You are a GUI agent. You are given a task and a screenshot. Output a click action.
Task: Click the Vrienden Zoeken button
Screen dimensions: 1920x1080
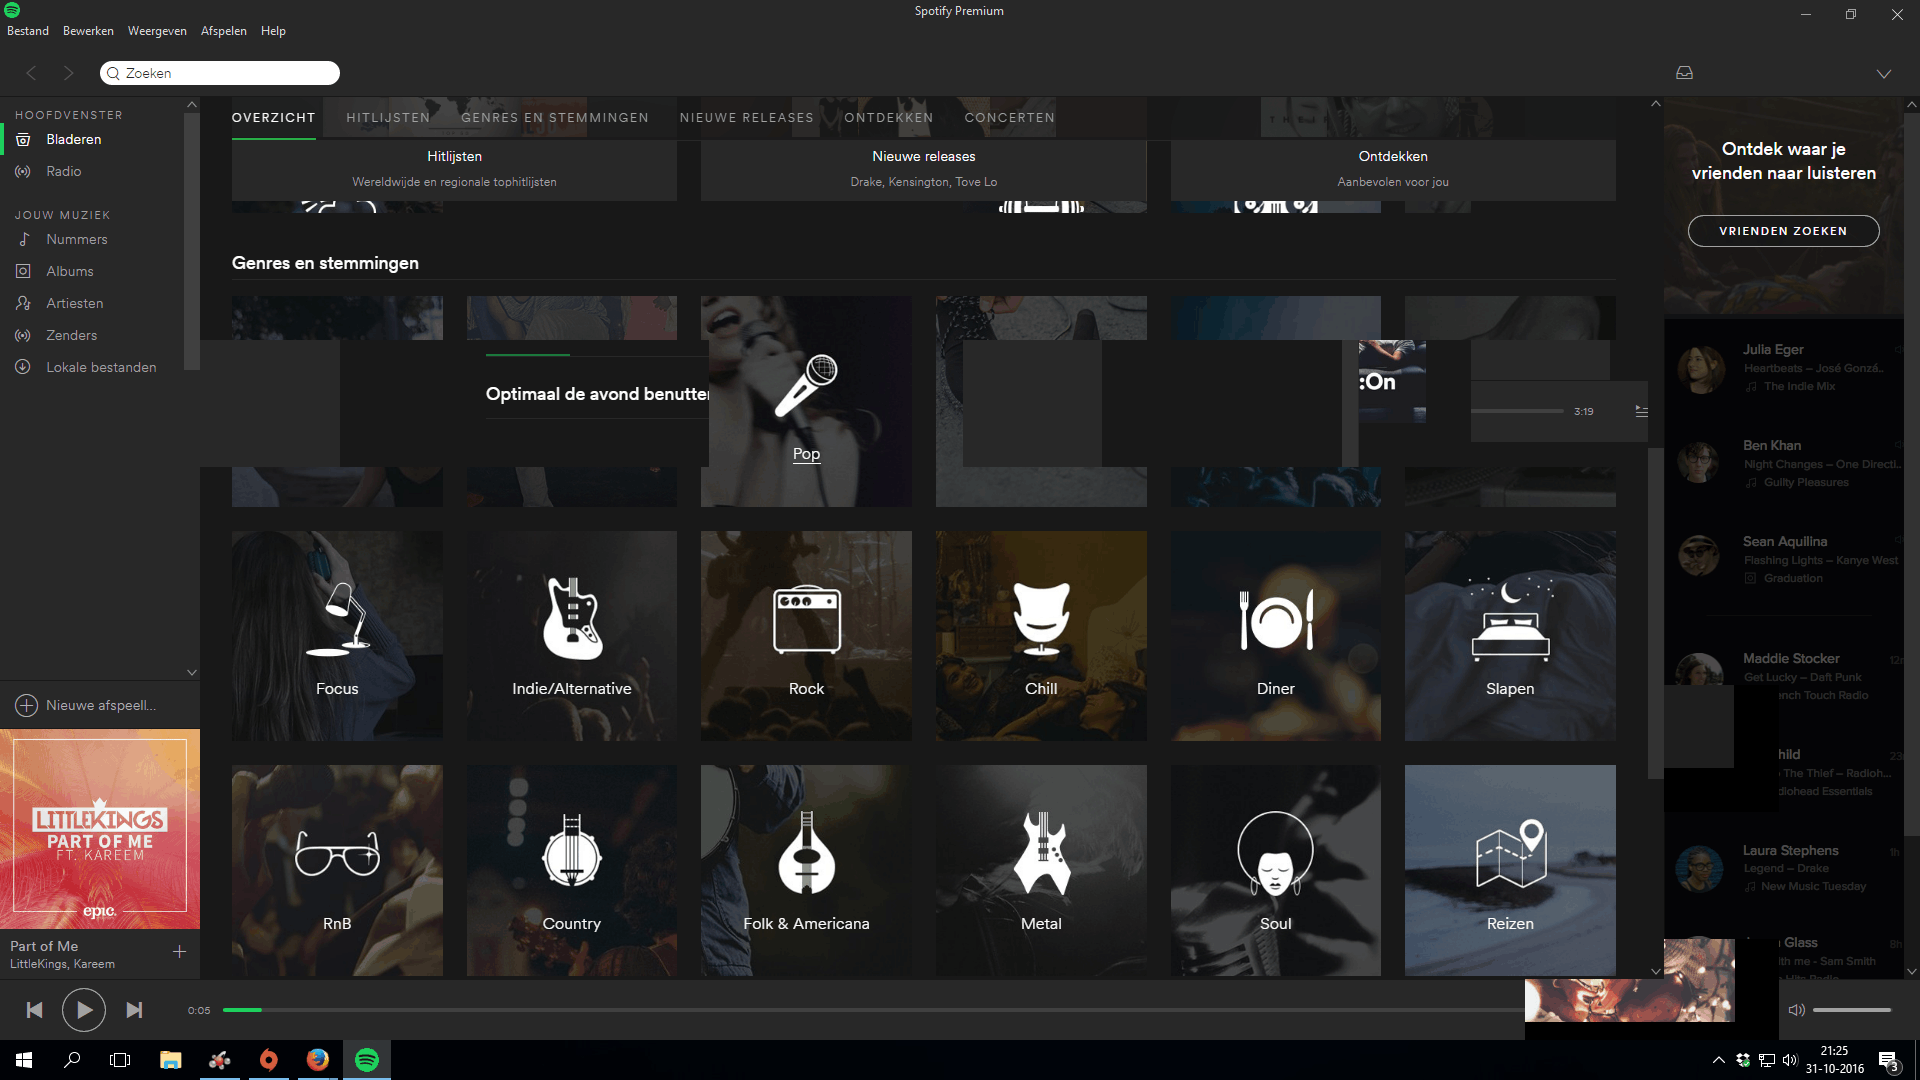(x=1782, y=231)
